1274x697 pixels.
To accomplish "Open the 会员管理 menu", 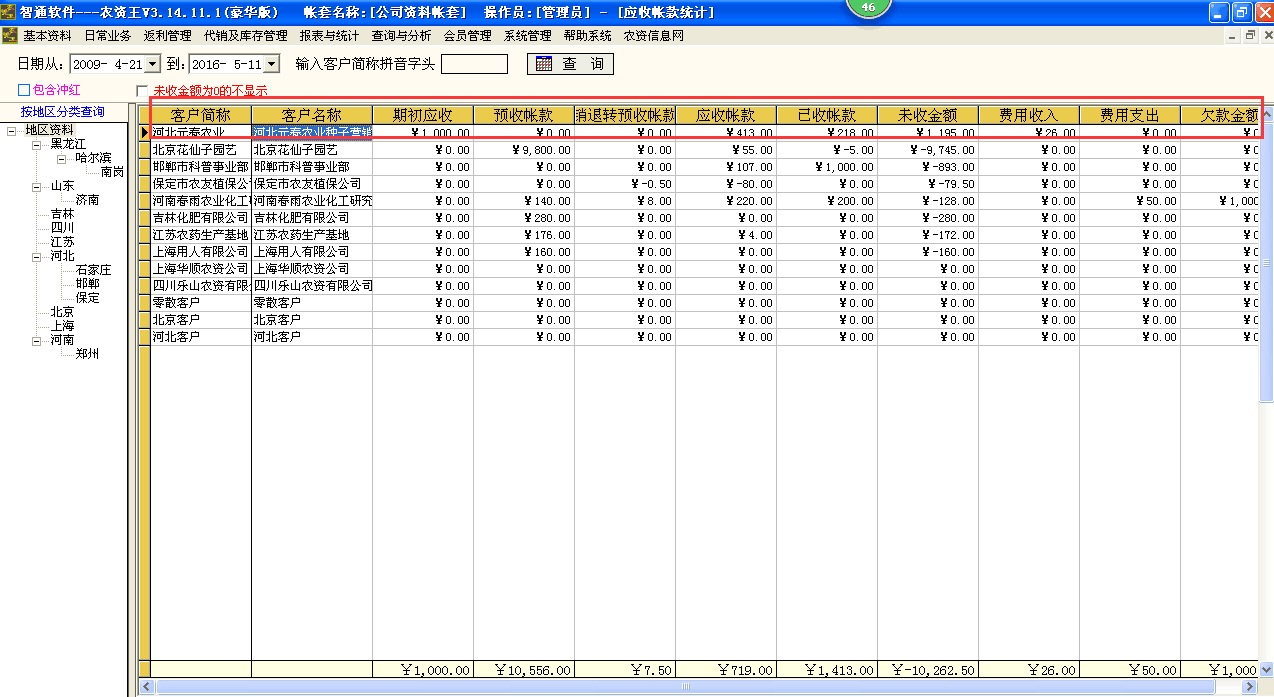I will pos(468,35).
